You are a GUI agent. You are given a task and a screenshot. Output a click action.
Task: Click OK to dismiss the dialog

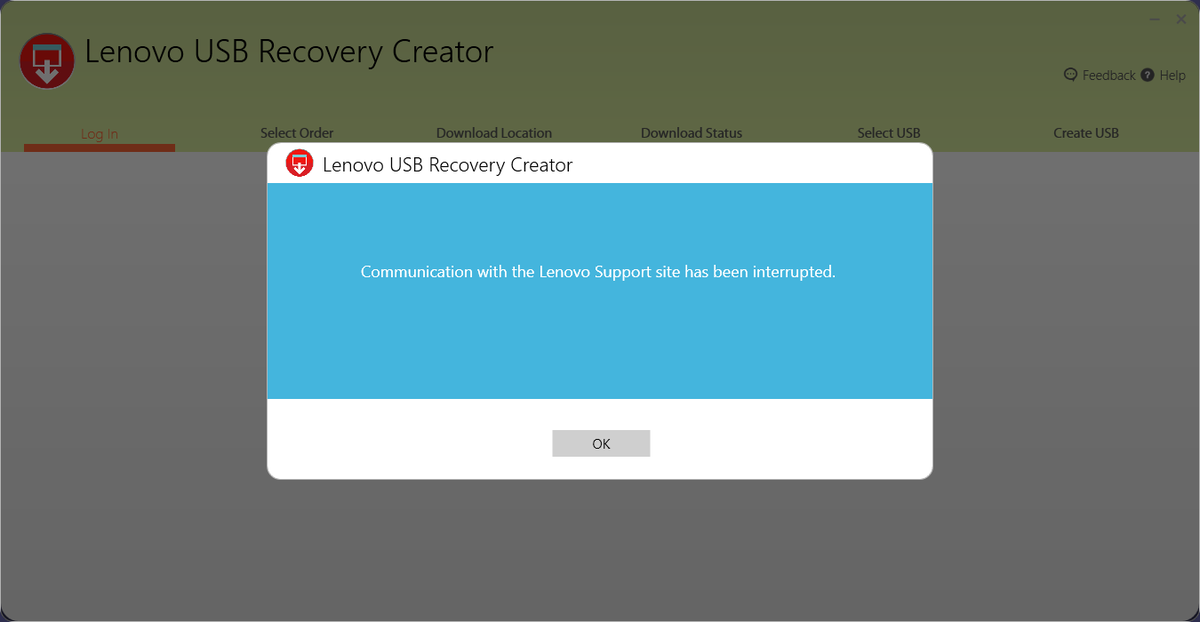601,443
